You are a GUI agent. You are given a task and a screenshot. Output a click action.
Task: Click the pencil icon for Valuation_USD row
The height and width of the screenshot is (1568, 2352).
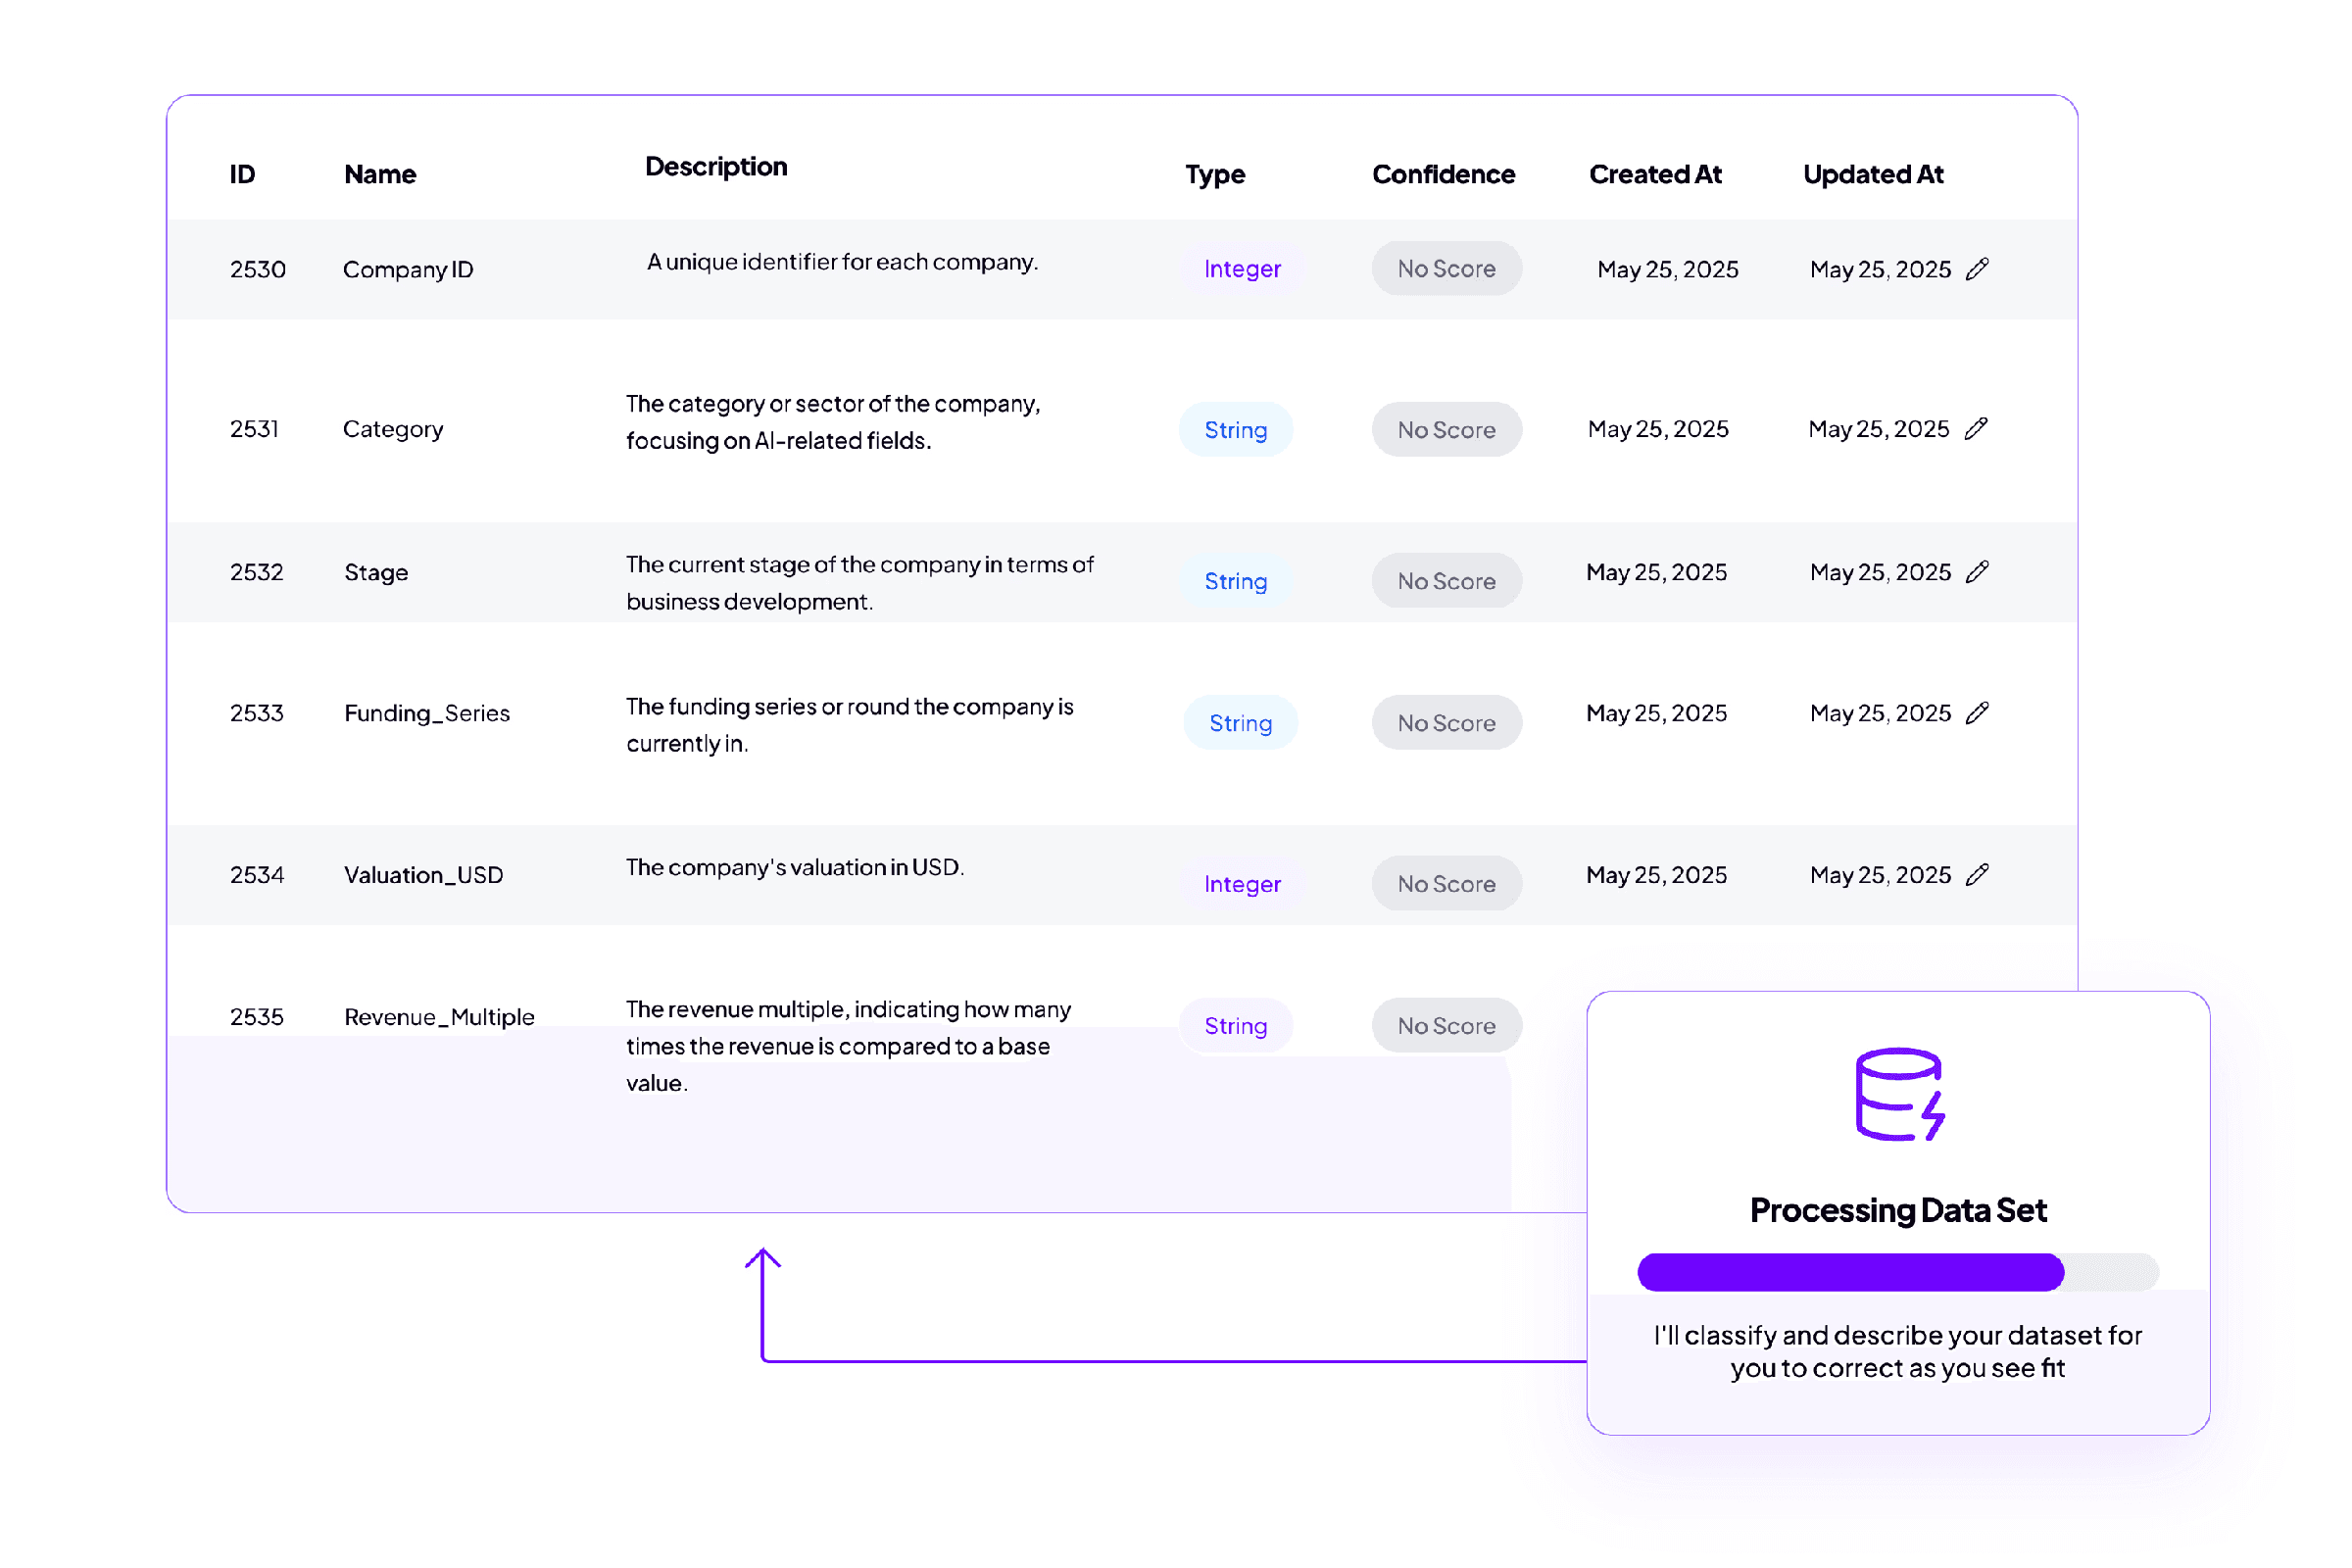[1977, 875]
